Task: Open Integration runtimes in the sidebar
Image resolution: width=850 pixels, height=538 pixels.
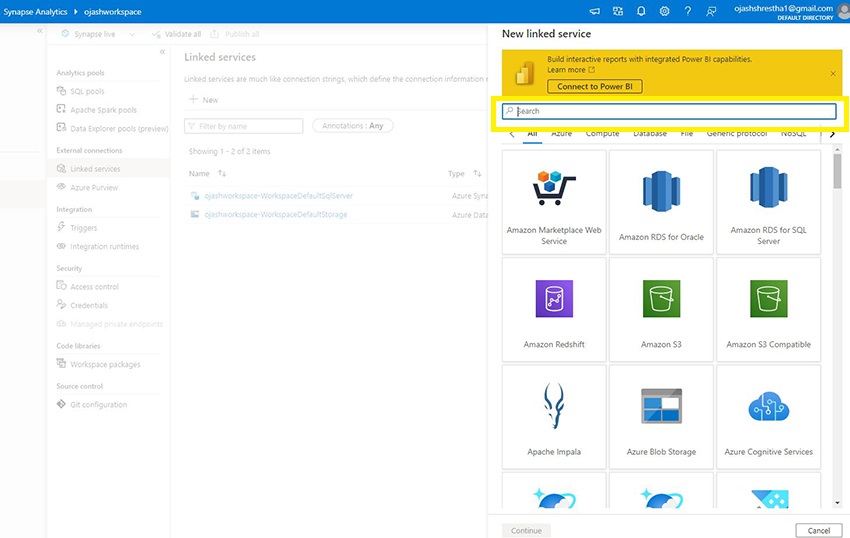Action: tap(98, 246)
